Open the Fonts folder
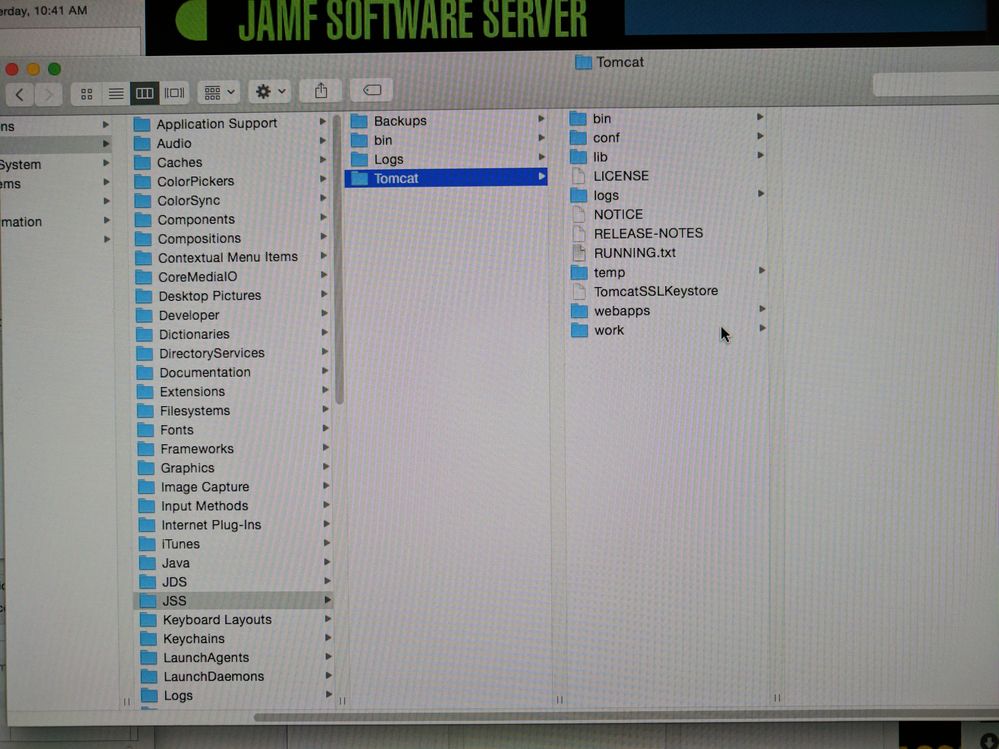Image resolution: width=999 pixels, height=749 pixels. coord(176,430)
